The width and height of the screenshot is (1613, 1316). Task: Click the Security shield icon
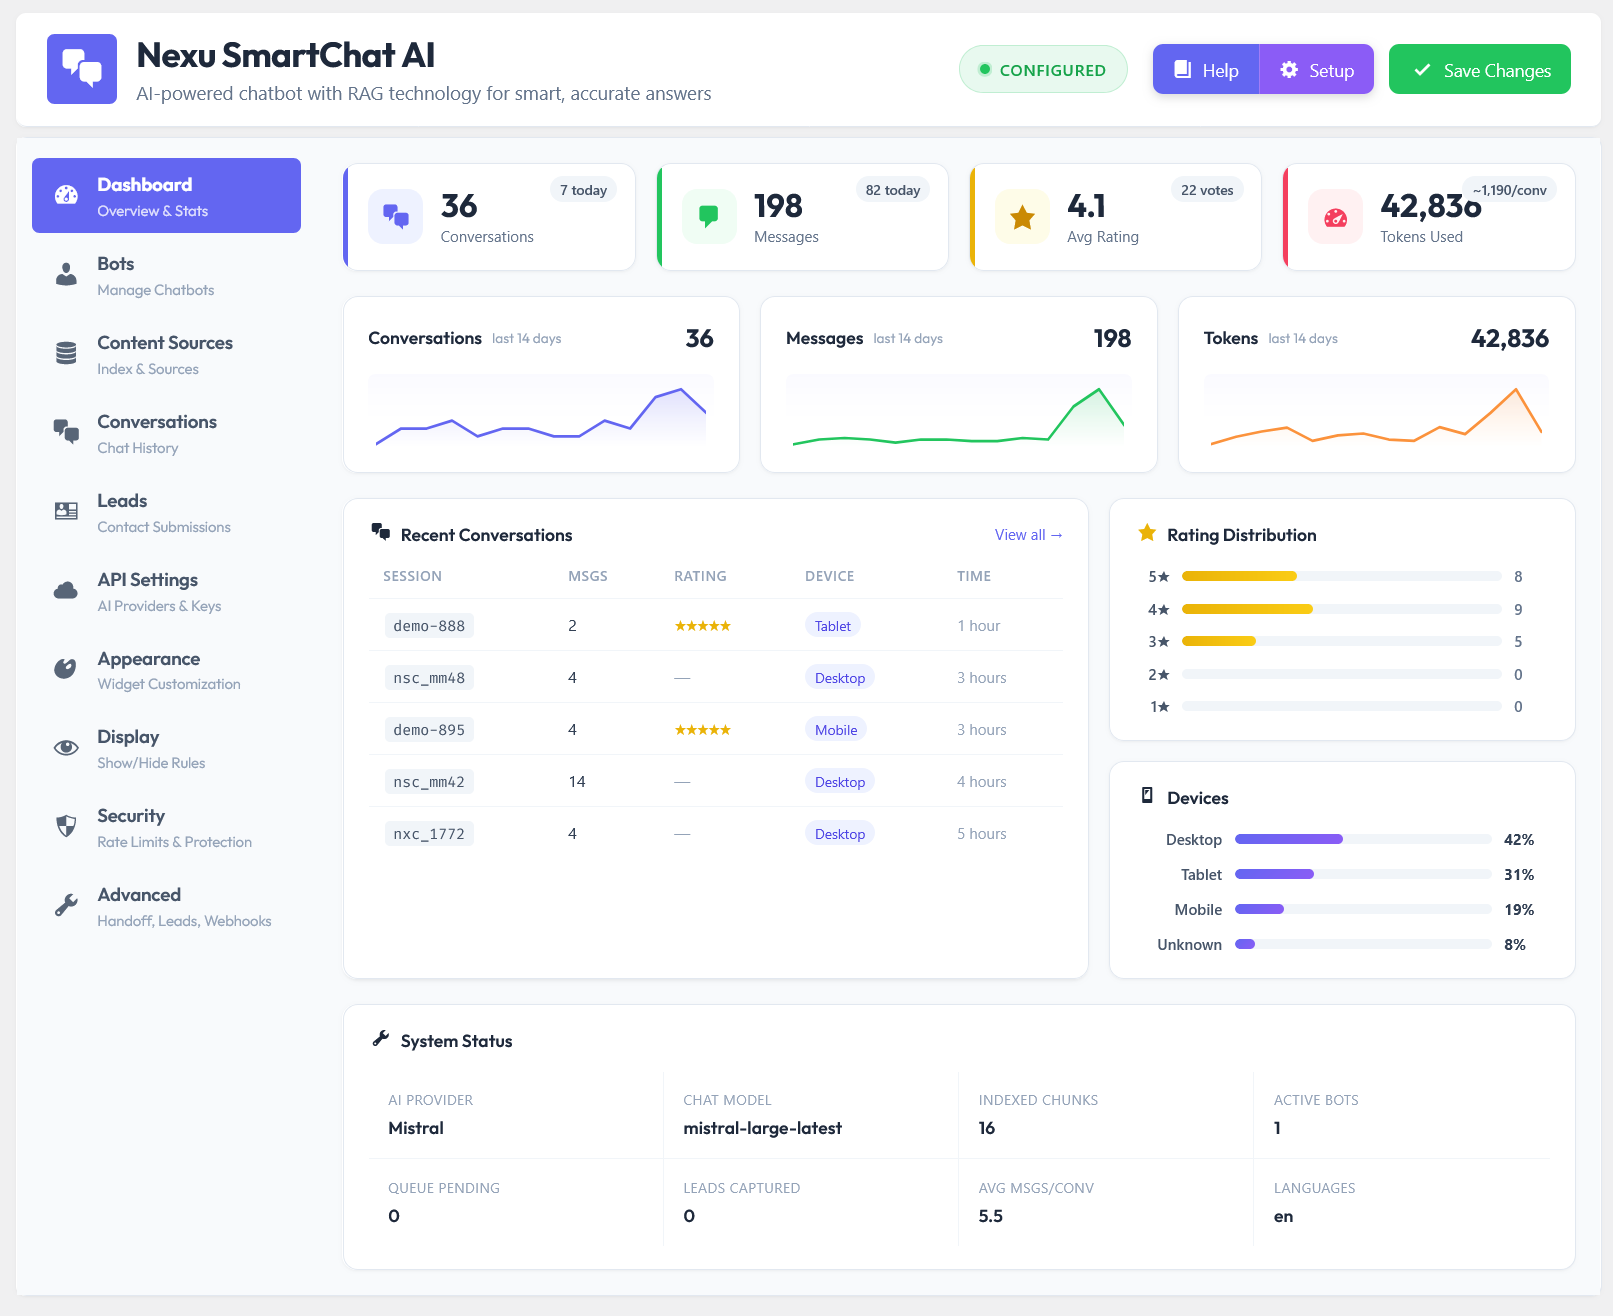(x=66, y=826)
